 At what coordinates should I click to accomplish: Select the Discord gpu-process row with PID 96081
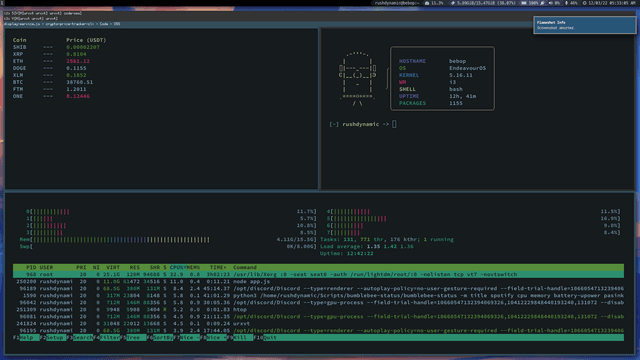(318, 317)
